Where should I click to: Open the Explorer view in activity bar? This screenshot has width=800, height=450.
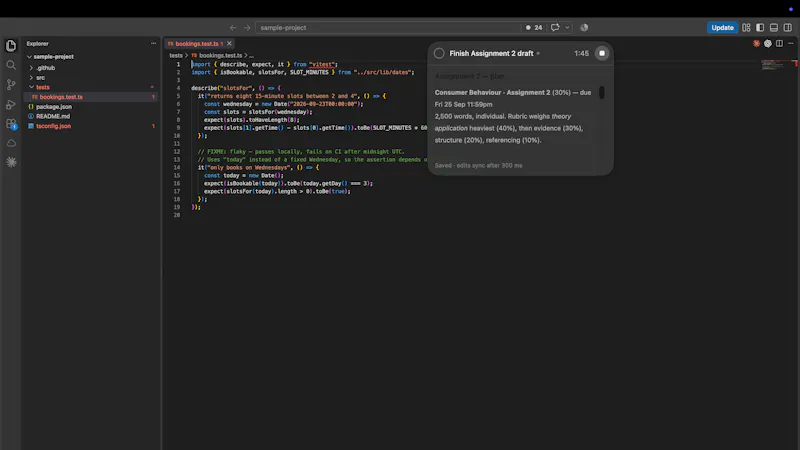coord(11,45)
